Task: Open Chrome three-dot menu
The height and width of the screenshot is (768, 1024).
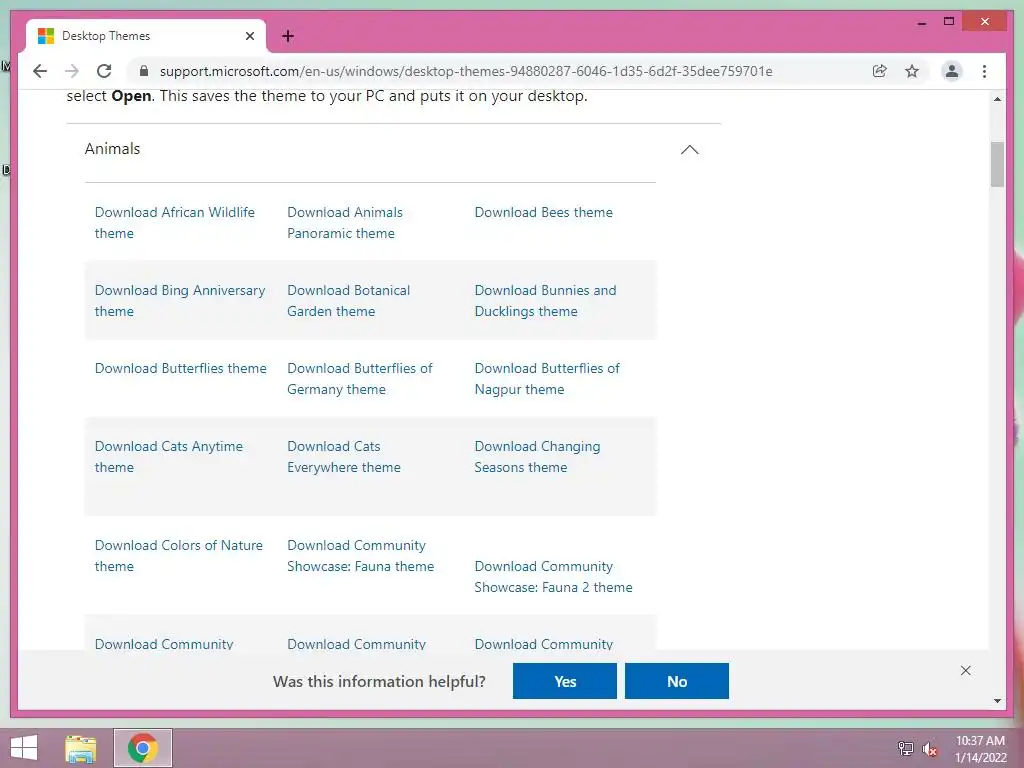Action: pyautogui.click(x=984, y=71)
